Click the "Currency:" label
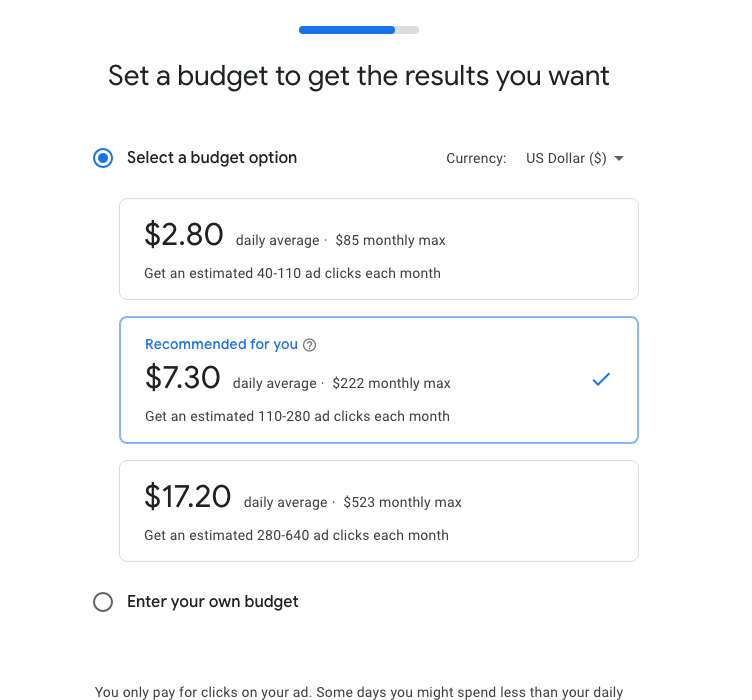The height and width of the screenshot is (700, 752). point(476,159)
